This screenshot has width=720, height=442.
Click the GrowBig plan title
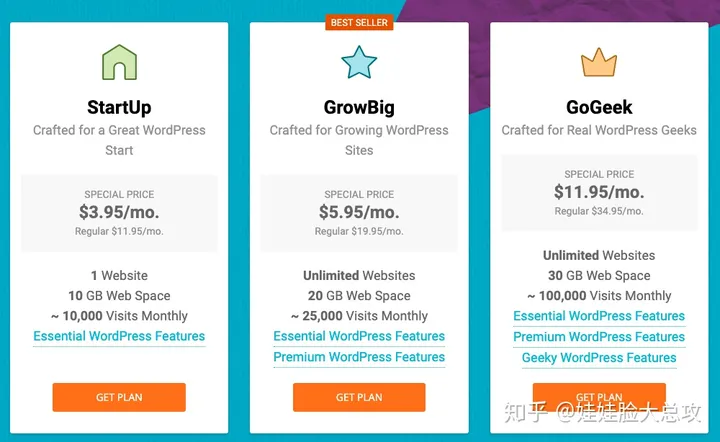pyautogui.click(x=359, y=107)
